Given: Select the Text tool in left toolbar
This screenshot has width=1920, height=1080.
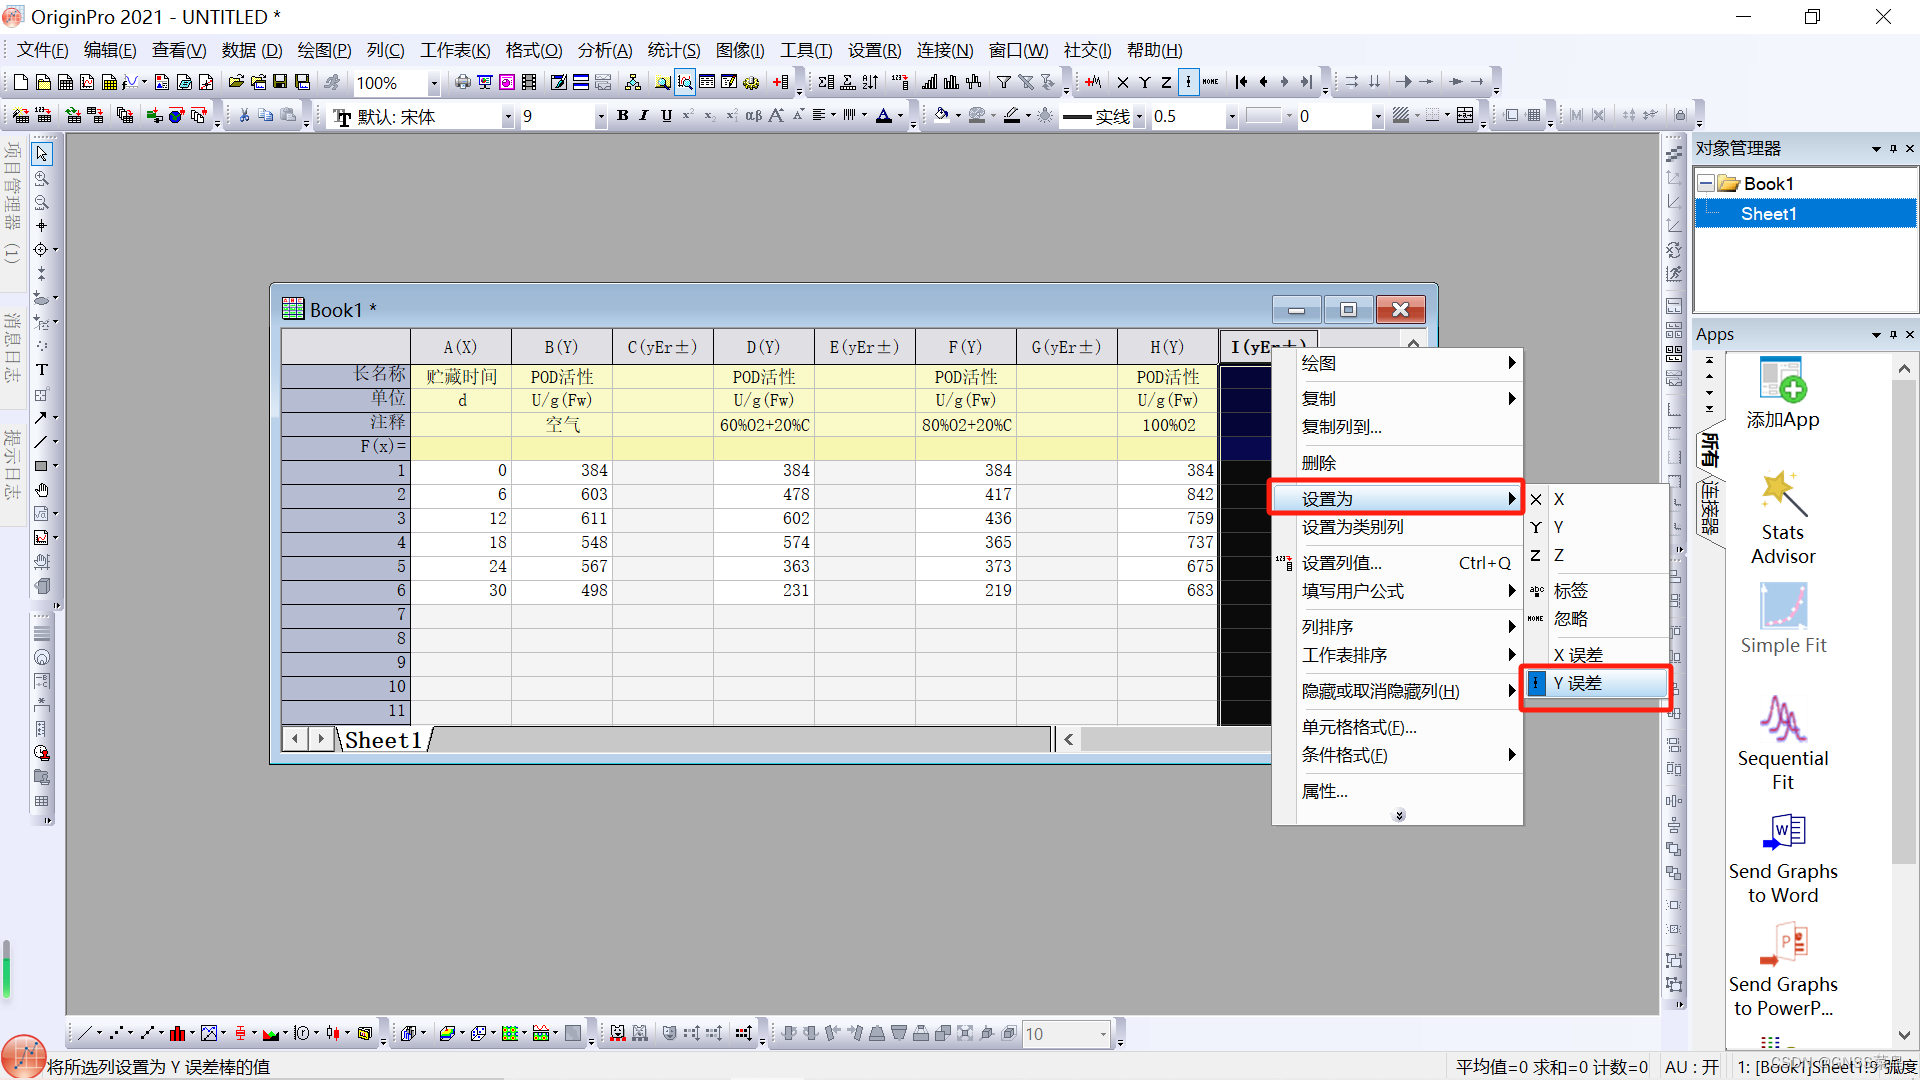Looking at the screenshot, I should click(42, 370).
